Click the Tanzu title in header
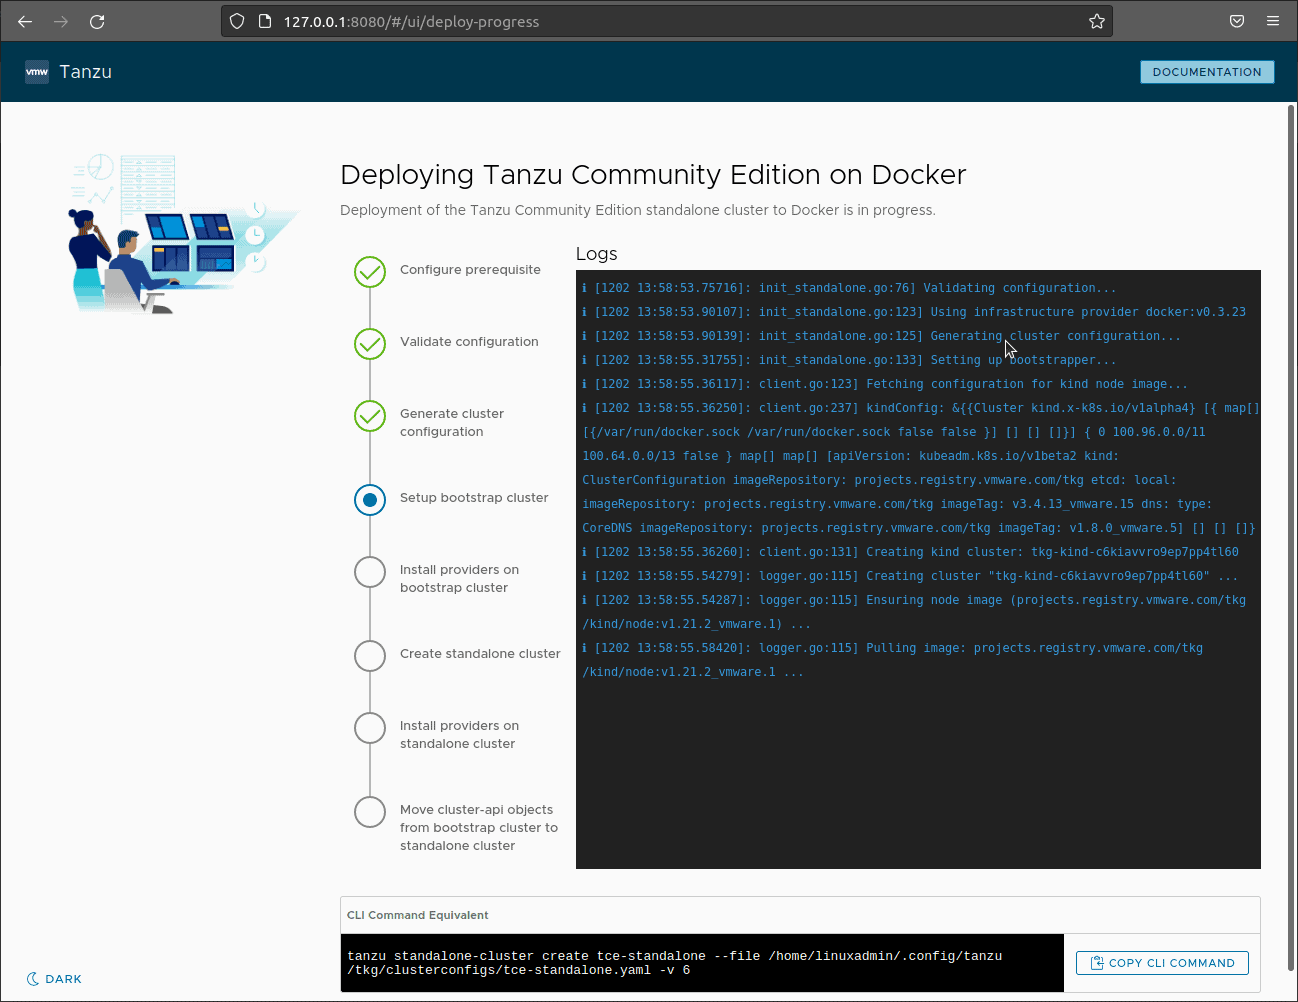1298x1002 pixels. click(86, 72)
